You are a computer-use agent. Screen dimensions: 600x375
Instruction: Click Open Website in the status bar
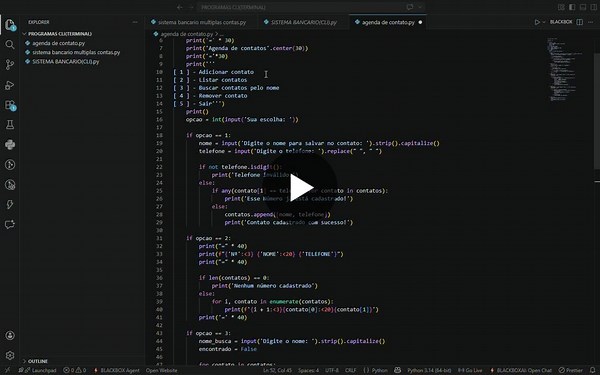(161, 370)
